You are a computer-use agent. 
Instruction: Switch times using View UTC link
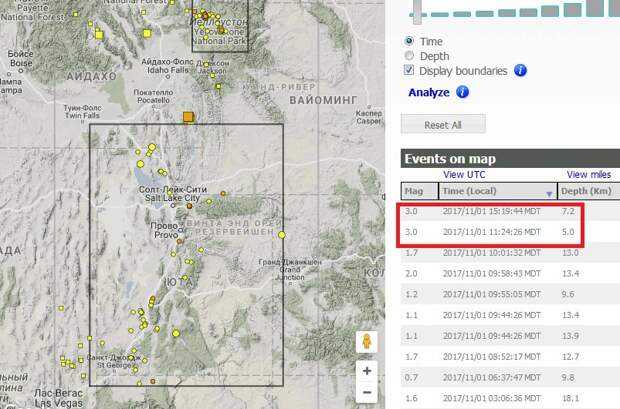(x=464, y=174)
